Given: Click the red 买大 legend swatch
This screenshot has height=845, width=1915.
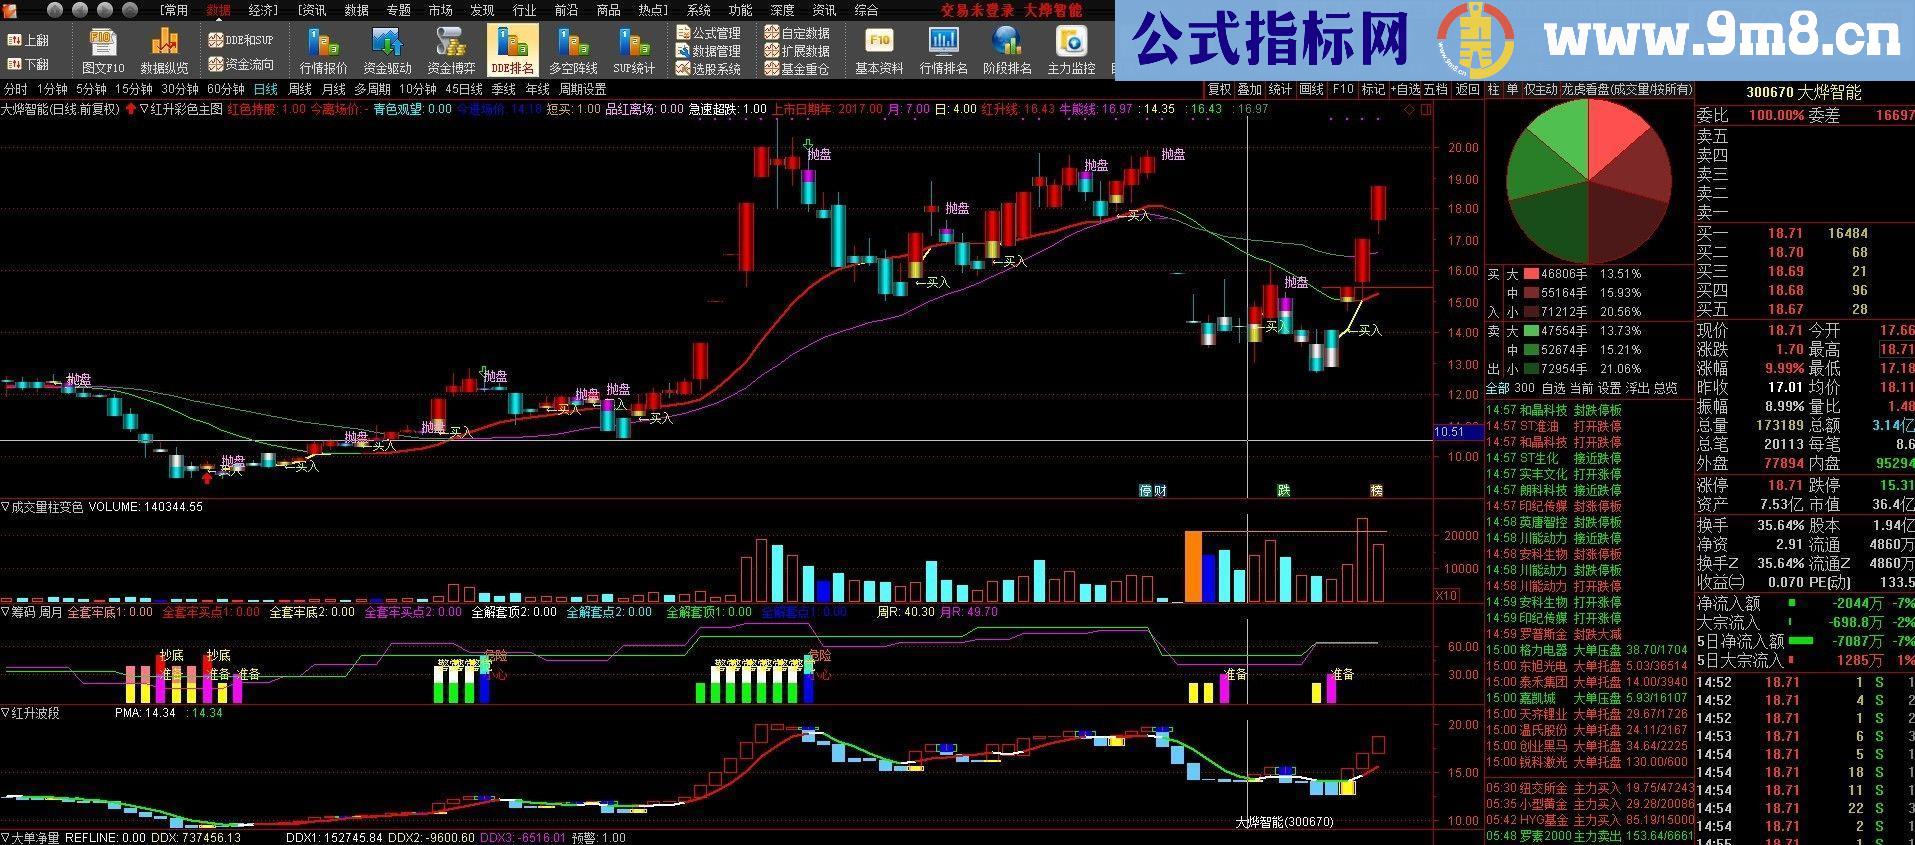Looking at the screenshot, I should pos(1531,274).
